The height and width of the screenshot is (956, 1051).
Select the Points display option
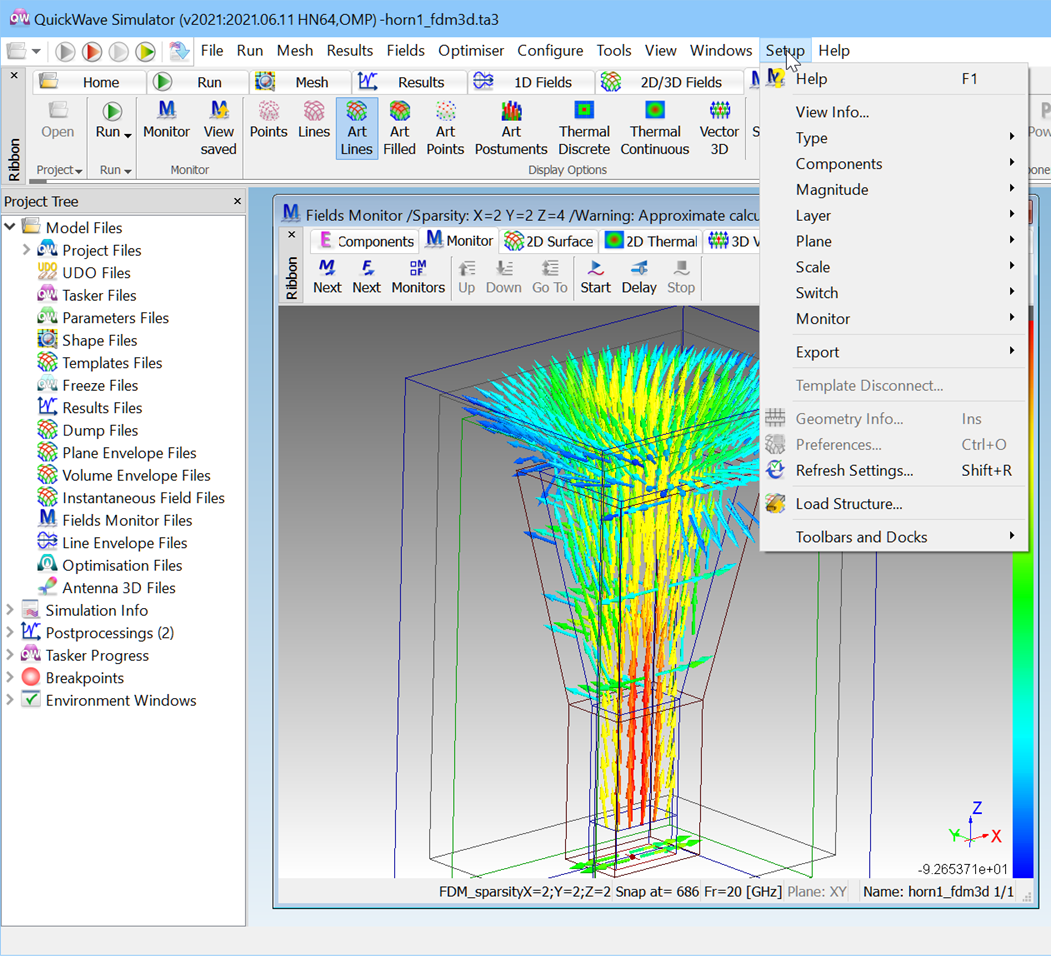(x=269, y=119)
